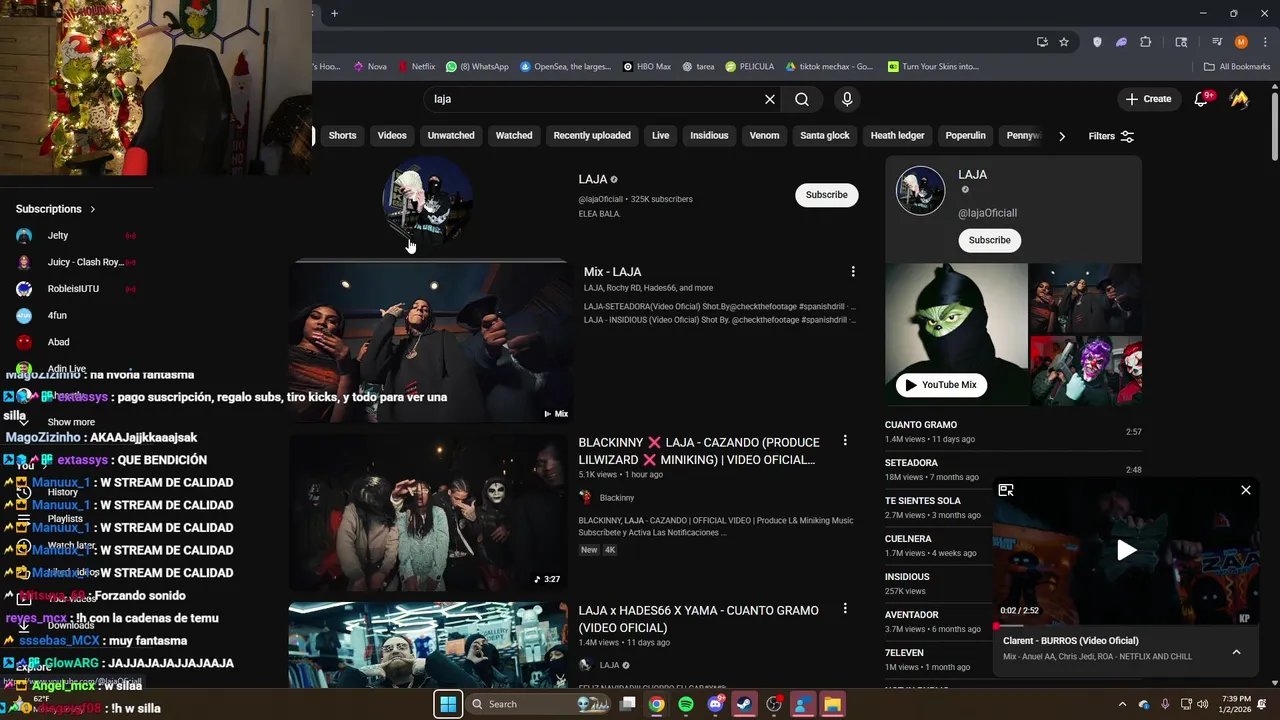Select Videos filter chip

click(392, 135)
